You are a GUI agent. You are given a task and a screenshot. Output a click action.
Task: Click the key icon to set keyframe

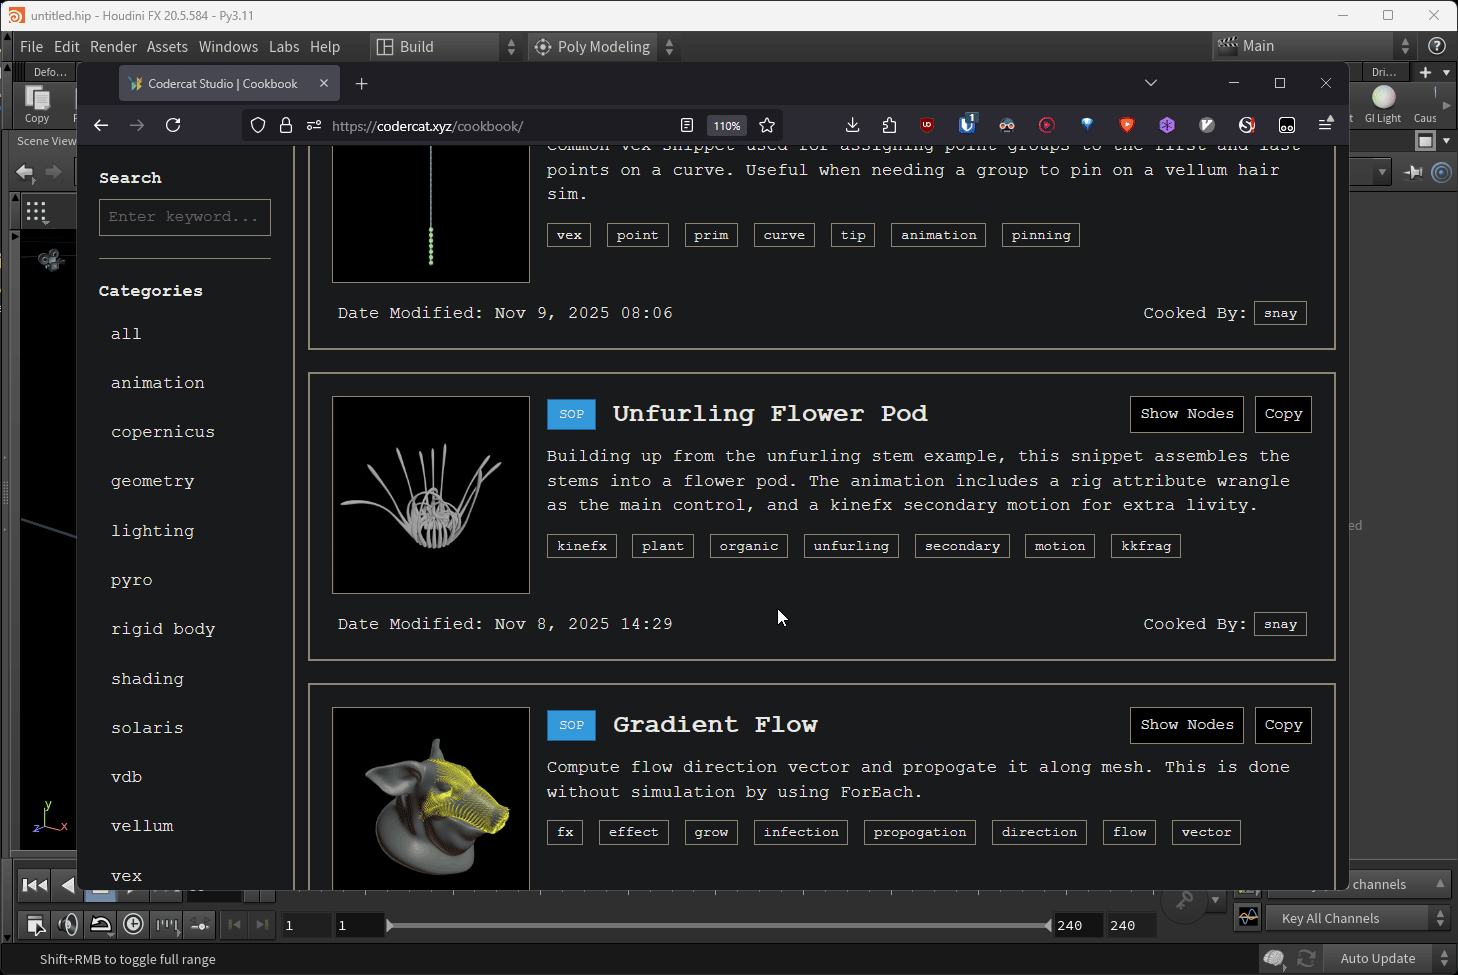(x=1185, y=900)
